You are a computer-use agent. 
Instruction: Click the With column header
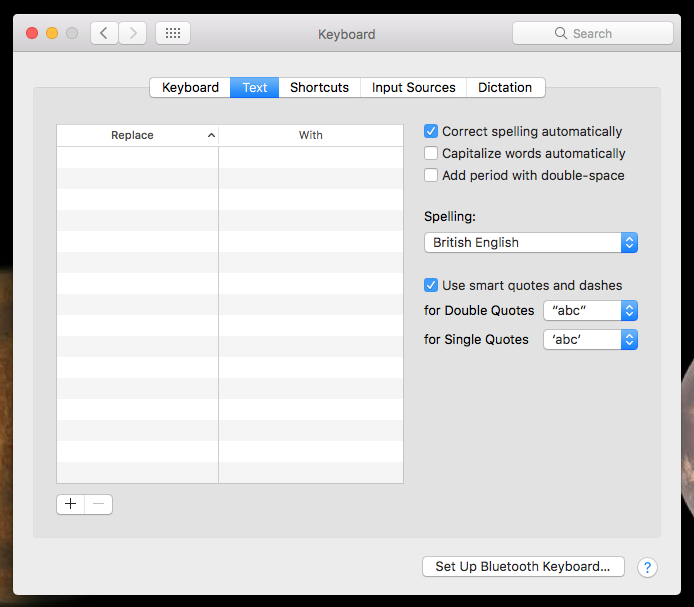pos(311,135)
